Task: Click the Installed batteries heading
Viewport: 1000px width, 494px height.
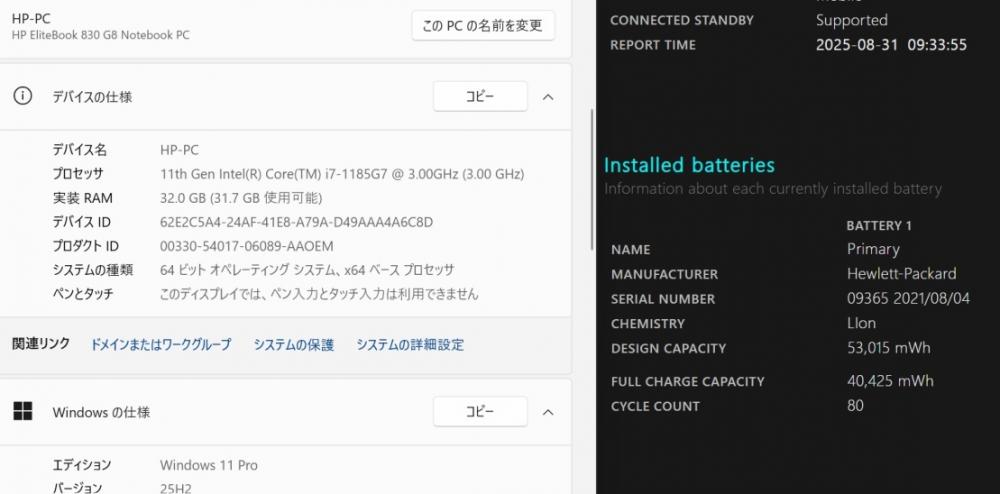Action: [x=689, y=165]
